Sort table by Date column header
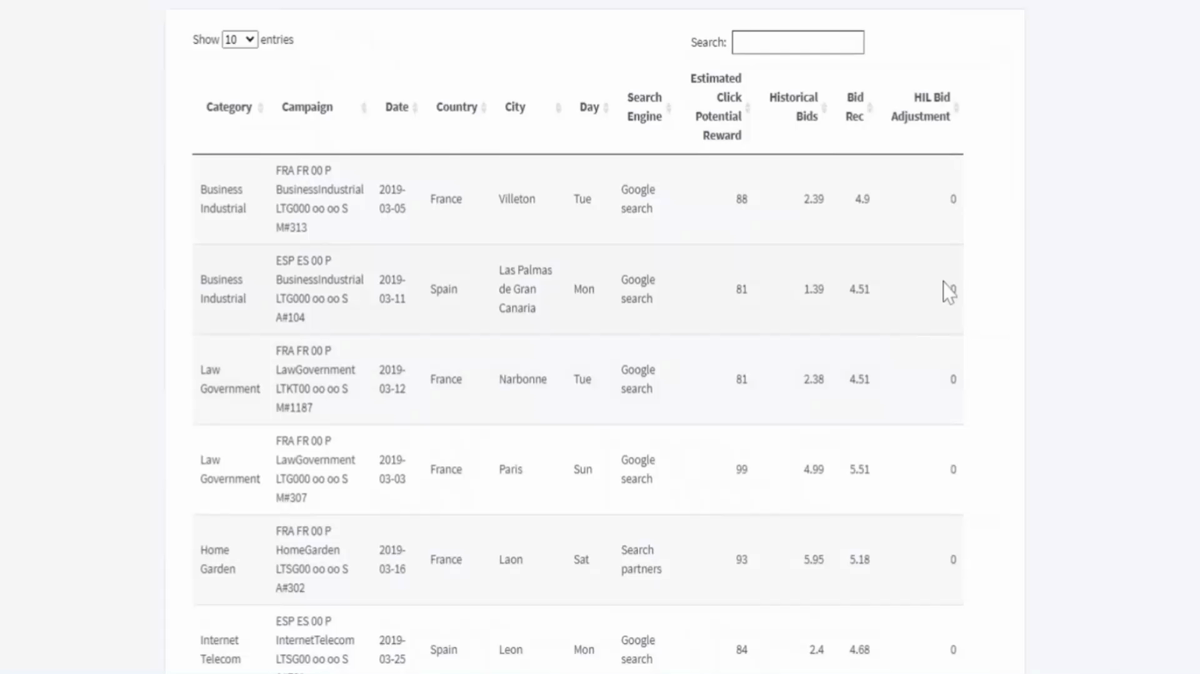 pyautogui.click(x=397, y=107)
